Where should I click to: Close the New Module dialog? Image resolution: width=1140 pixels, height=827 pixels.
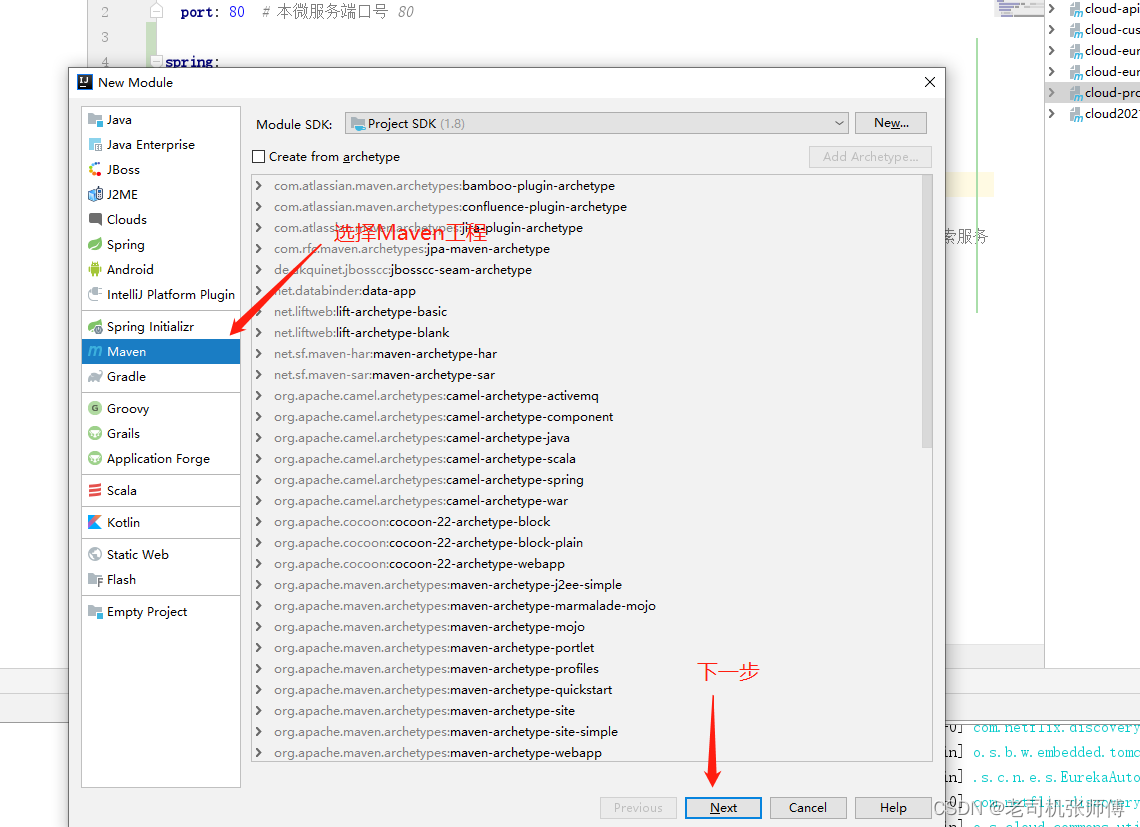click(929, 82)
